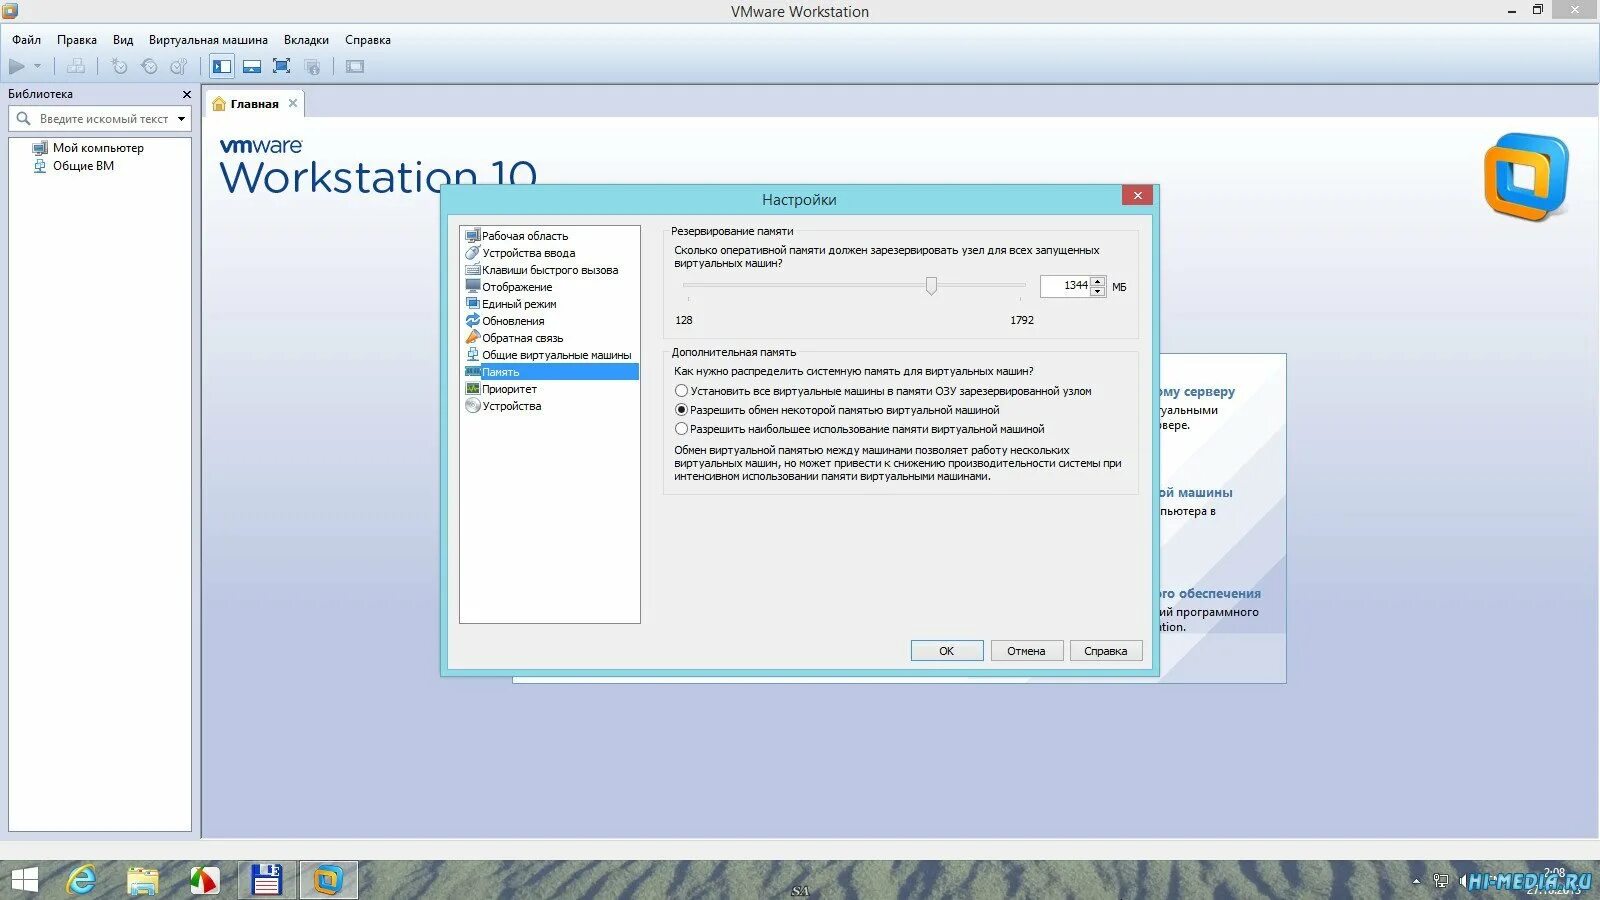1600x900 pixels.
Task: Click the Take Snapshot toolbar icon
Action: (x=119, y=67)
